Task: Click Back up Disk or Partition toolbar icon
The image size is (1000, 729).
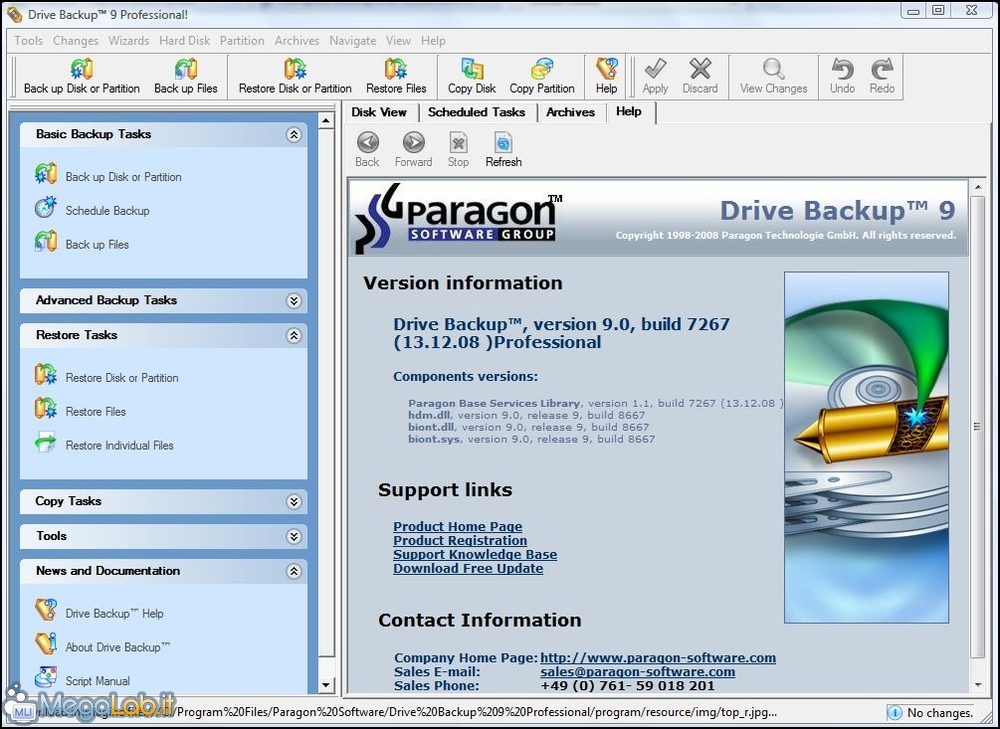Action: point(81,70)
